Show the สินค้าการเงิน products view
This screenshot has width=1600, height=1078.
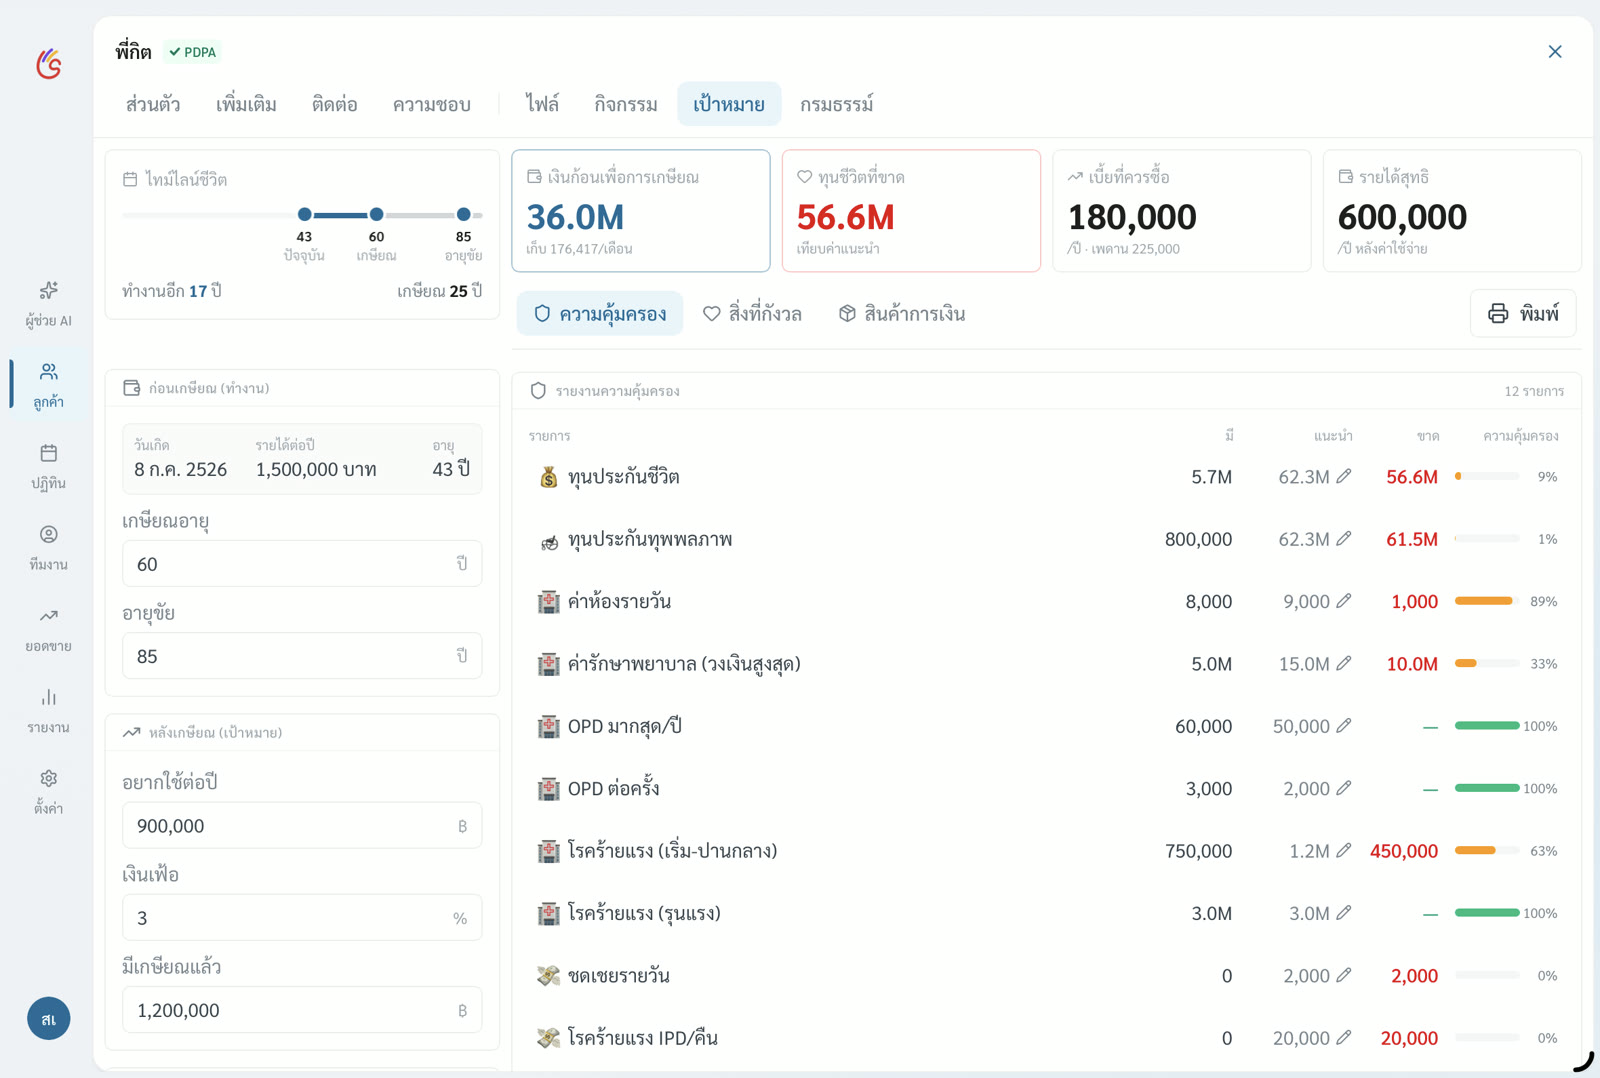(x=902, y=314)
